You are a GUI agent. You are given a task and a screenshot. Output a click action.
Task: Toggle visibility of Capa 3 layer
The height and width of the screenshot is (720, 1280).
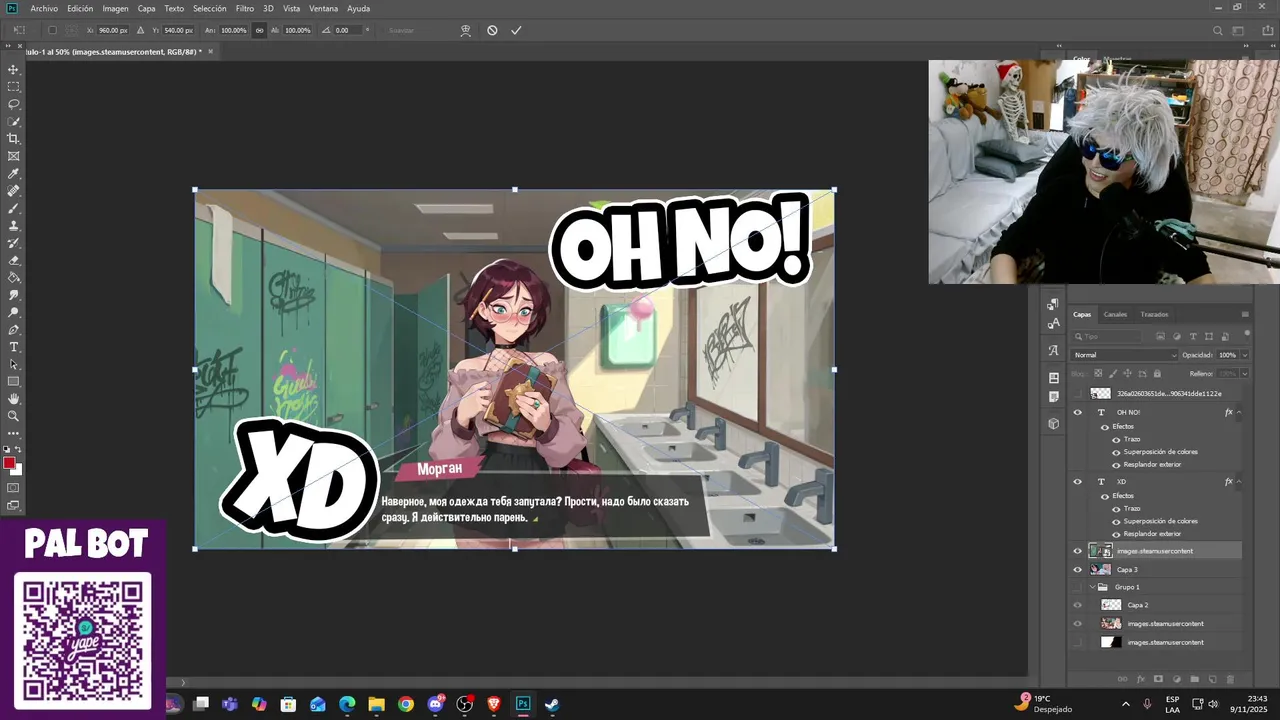(x=1077, y=570)
